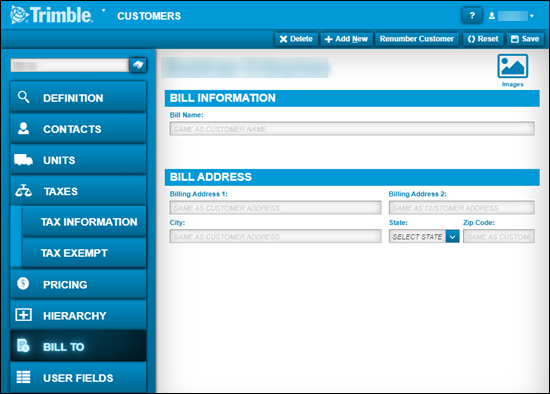Select the Tax Exempt sub-item
Image resolution: width=550 pixels, height=394 pixels.
coord(84,253)
